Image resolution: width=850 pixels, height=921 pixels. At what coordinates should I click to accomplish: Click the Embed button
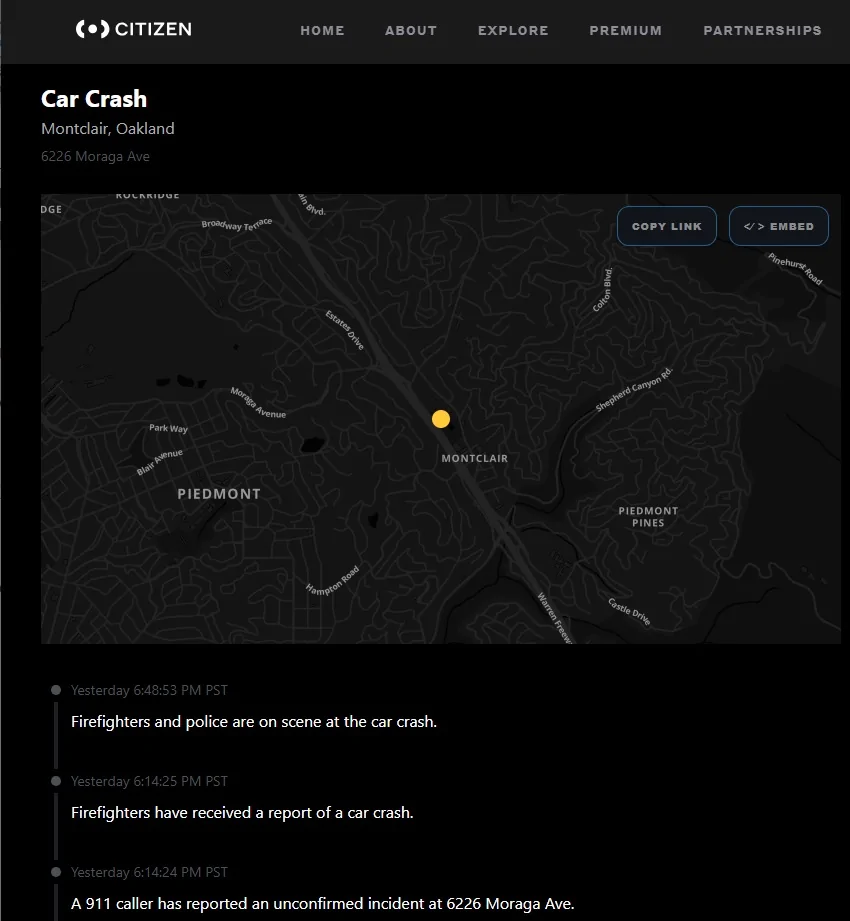click(x=779, y=226)
